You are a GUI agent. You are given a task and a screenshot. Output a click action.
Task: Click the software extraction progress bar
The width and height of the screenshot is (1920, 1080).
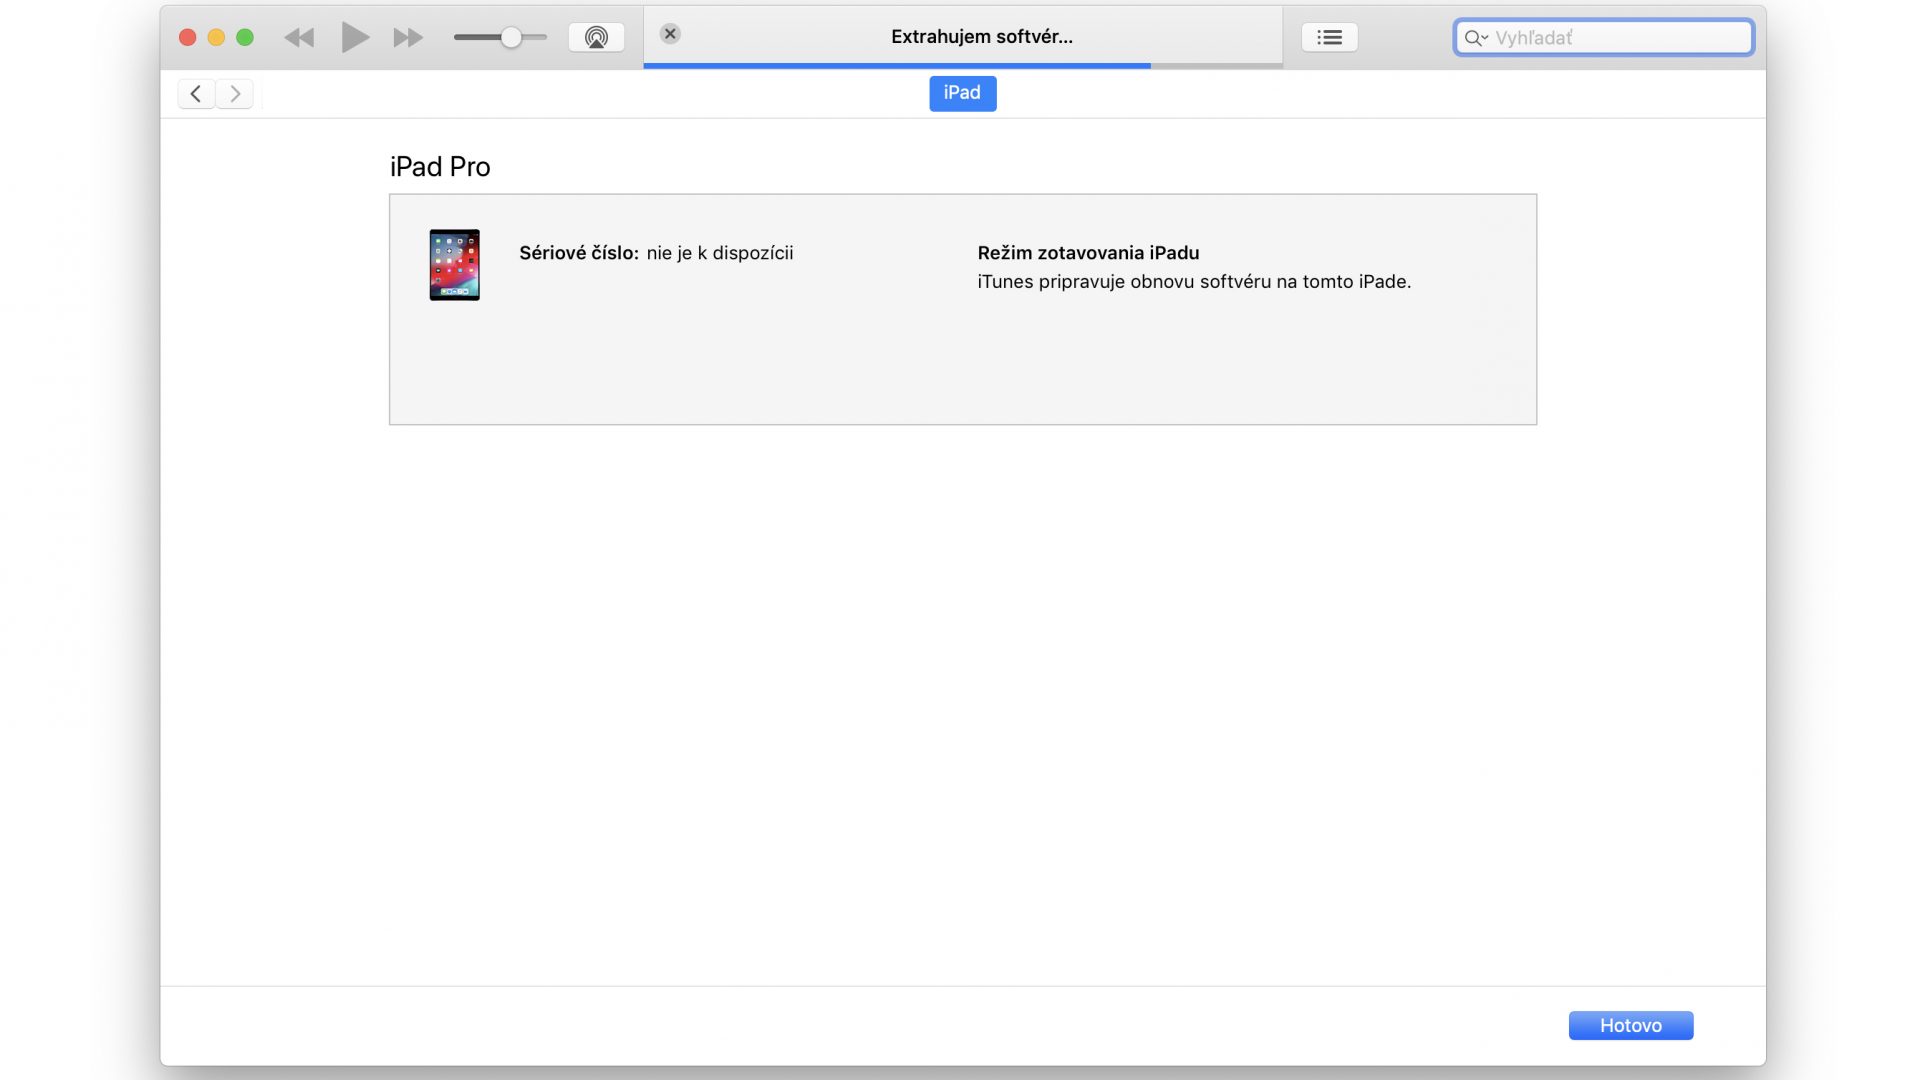[x=963, y=66]
